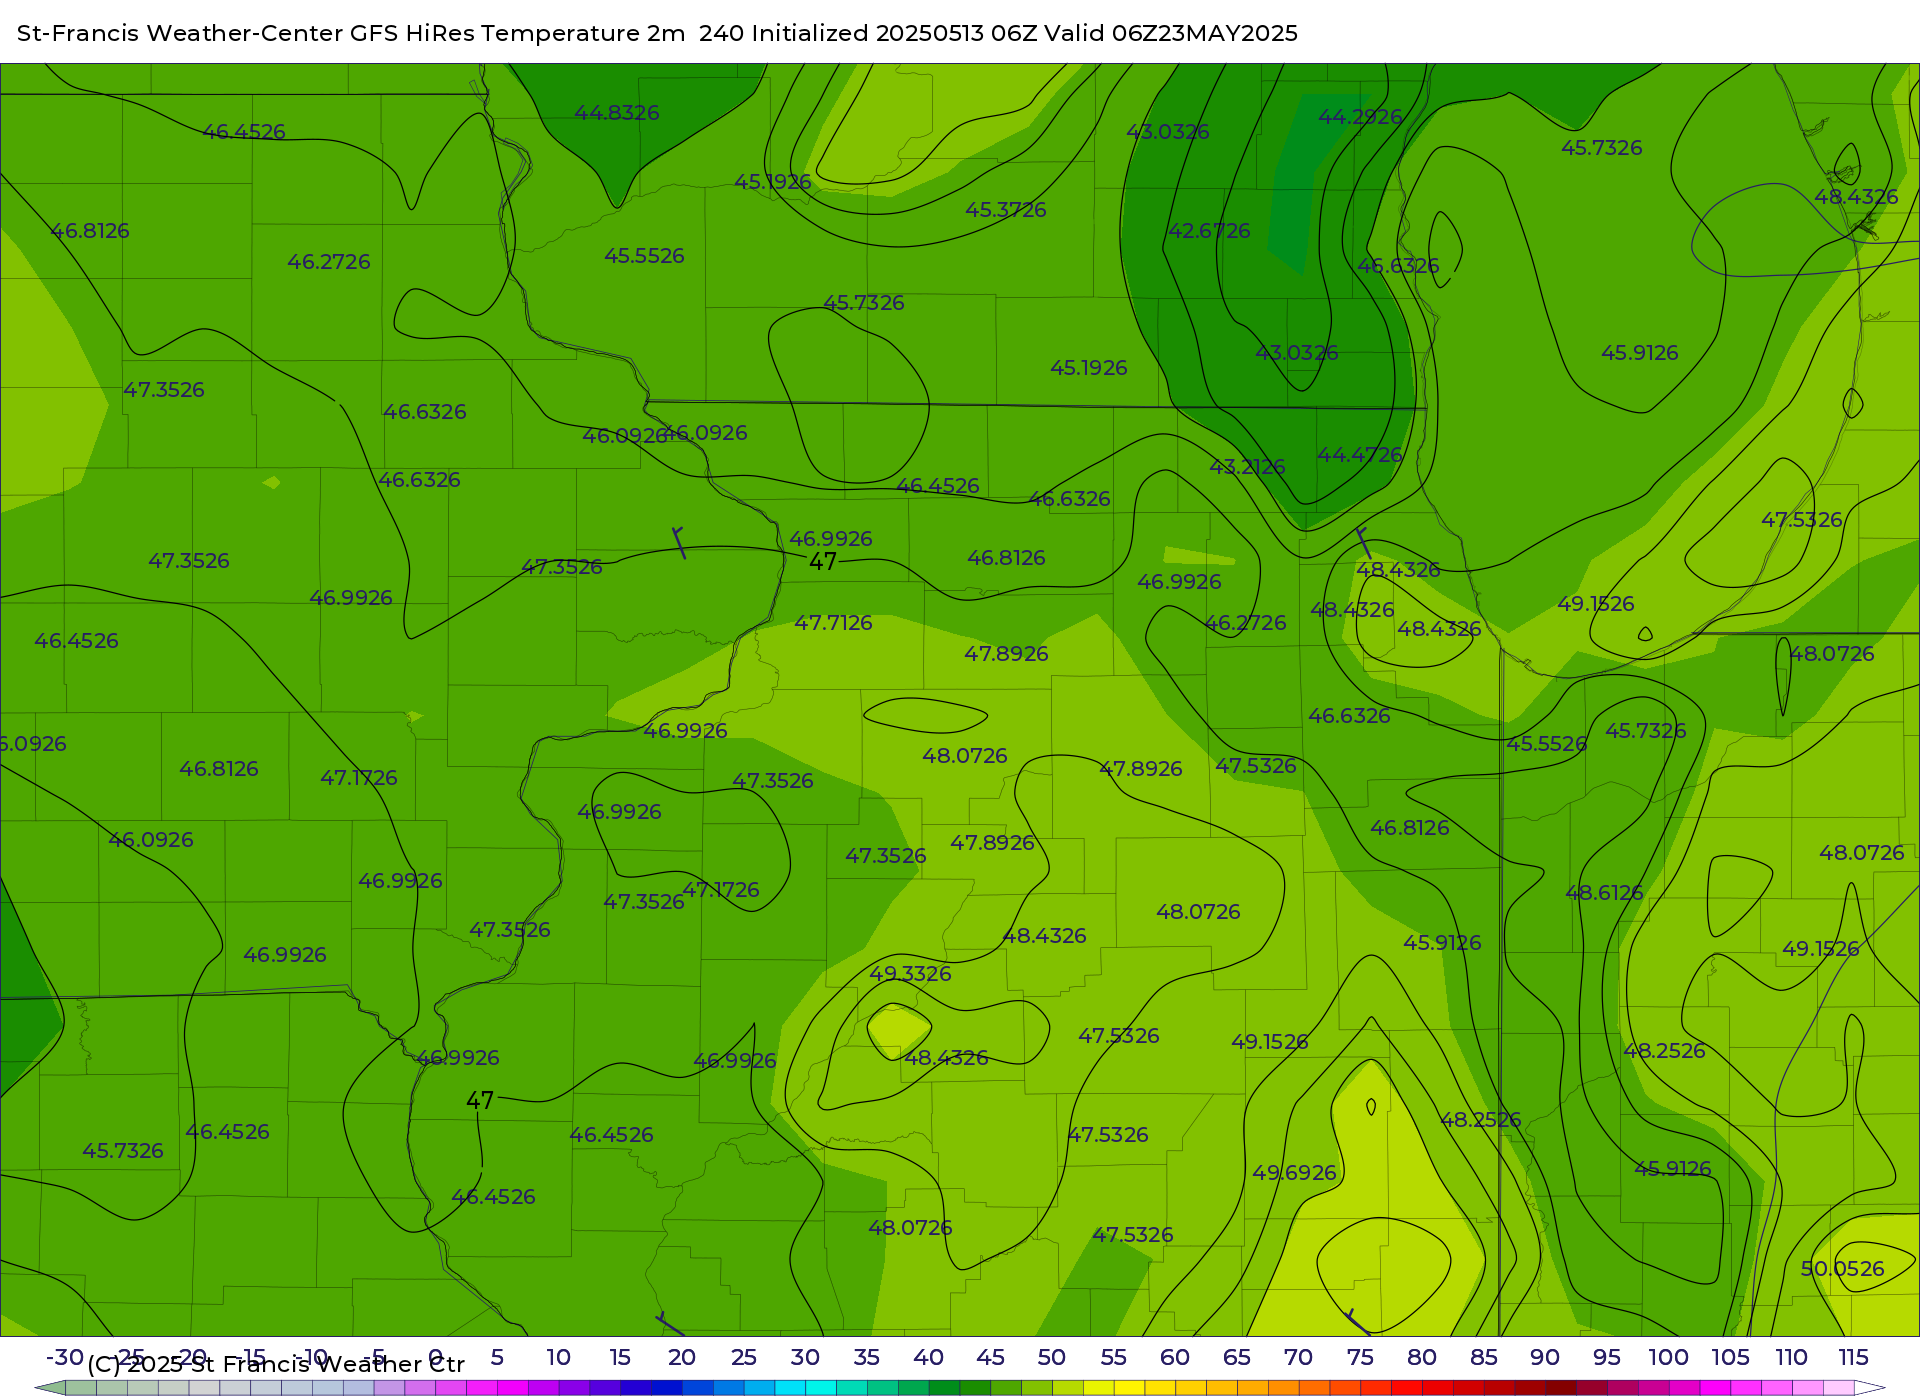Click the 105 tick label on legend
The image size is (1920, 1400).
(1730, 1358)
